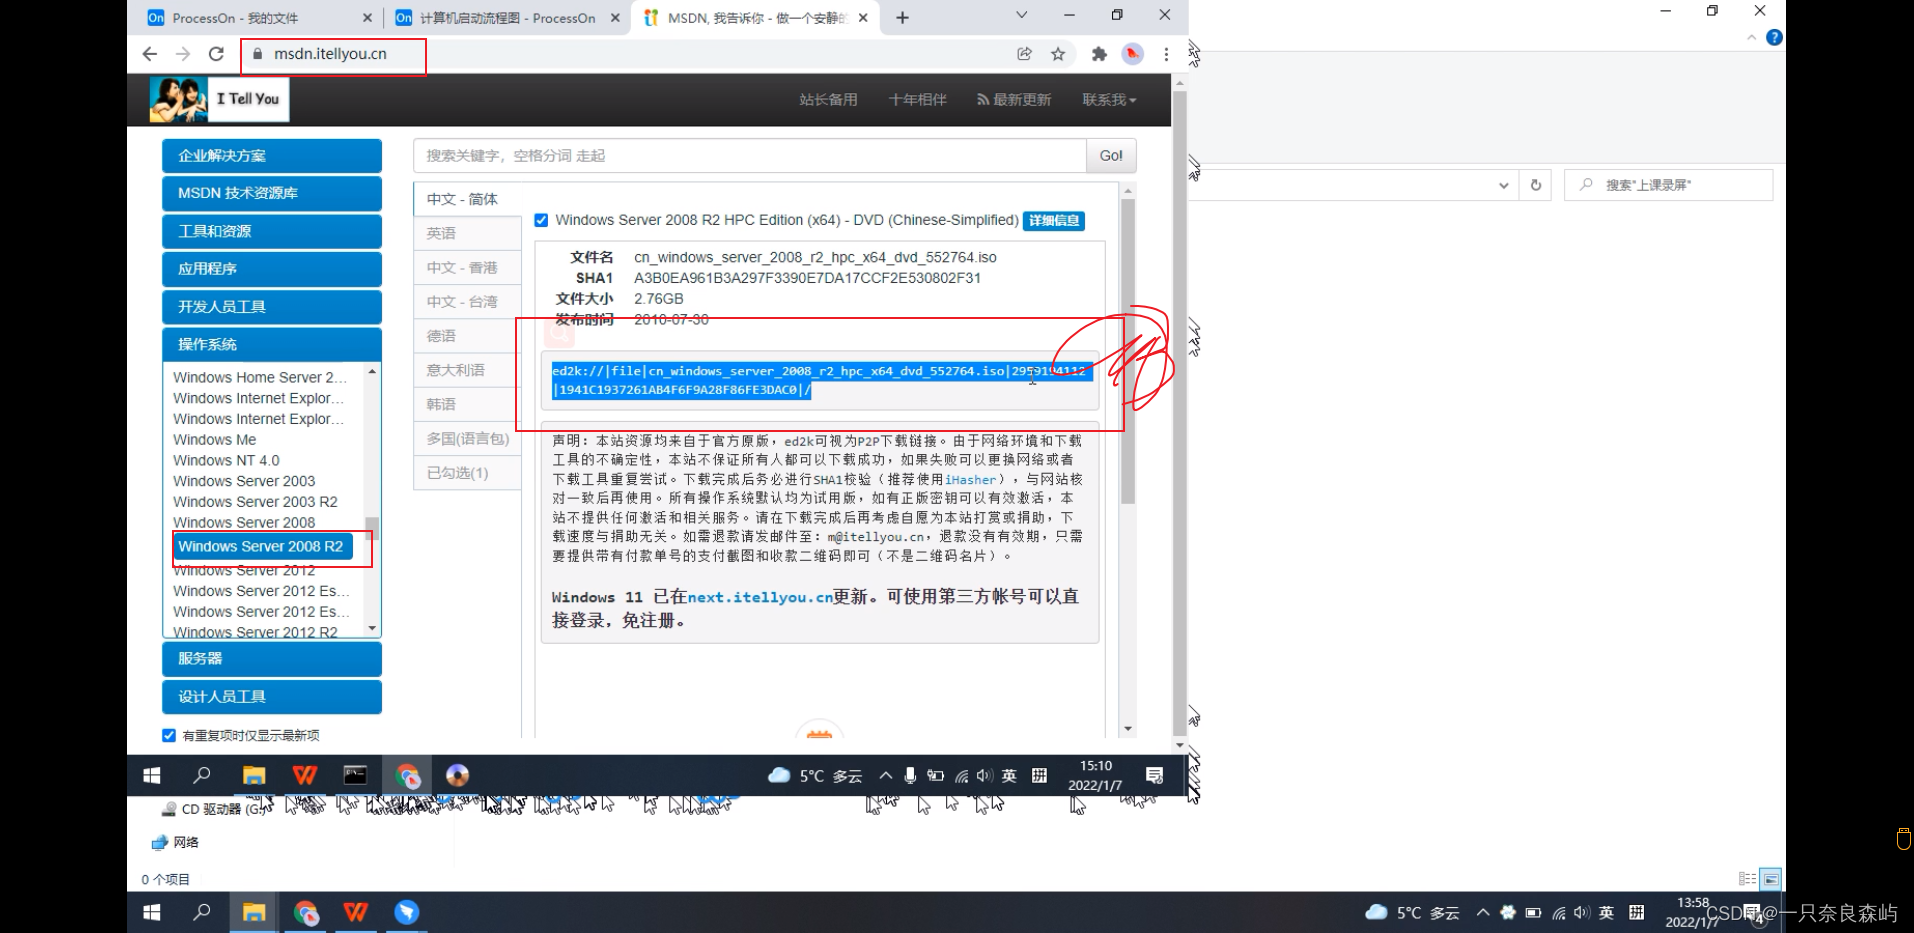Open Chrome profile avatar
This screenshot has width=1914, height=933.
(1132, 54)
